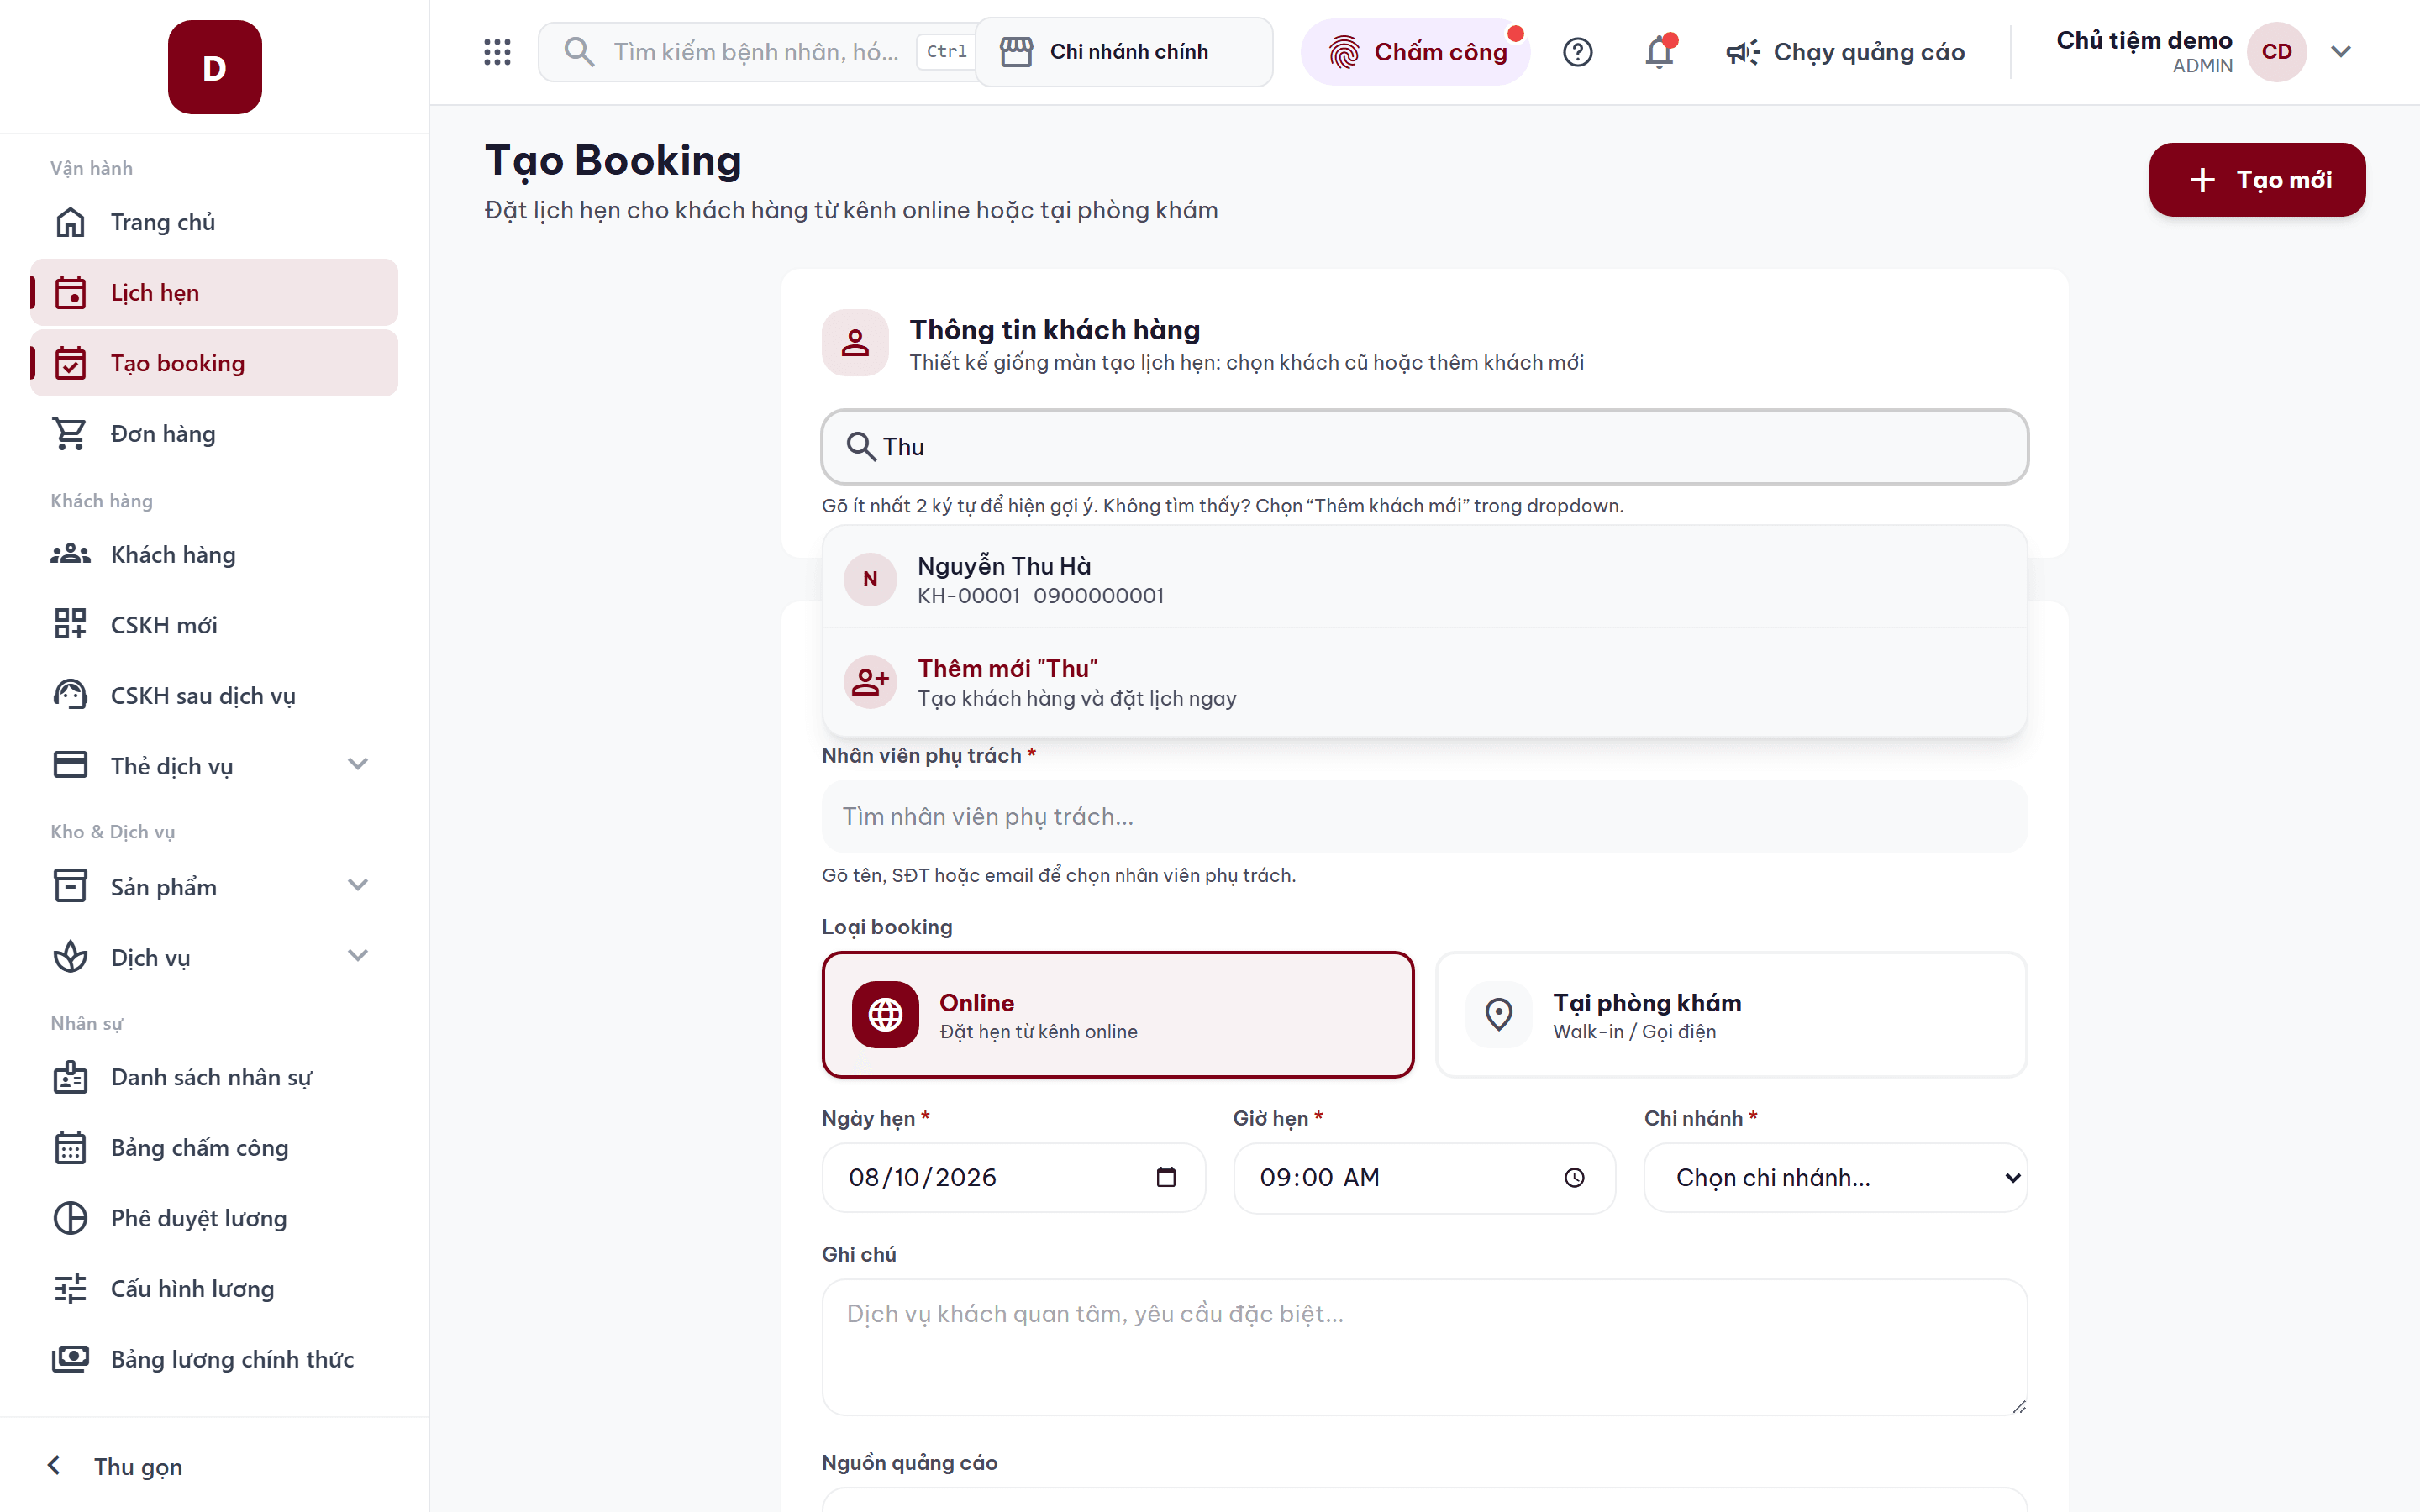This screenshot has width=2420, height=1512.
Task: Open the Chi nhánh chính branch selector
Action: (x=1124, y=52)
